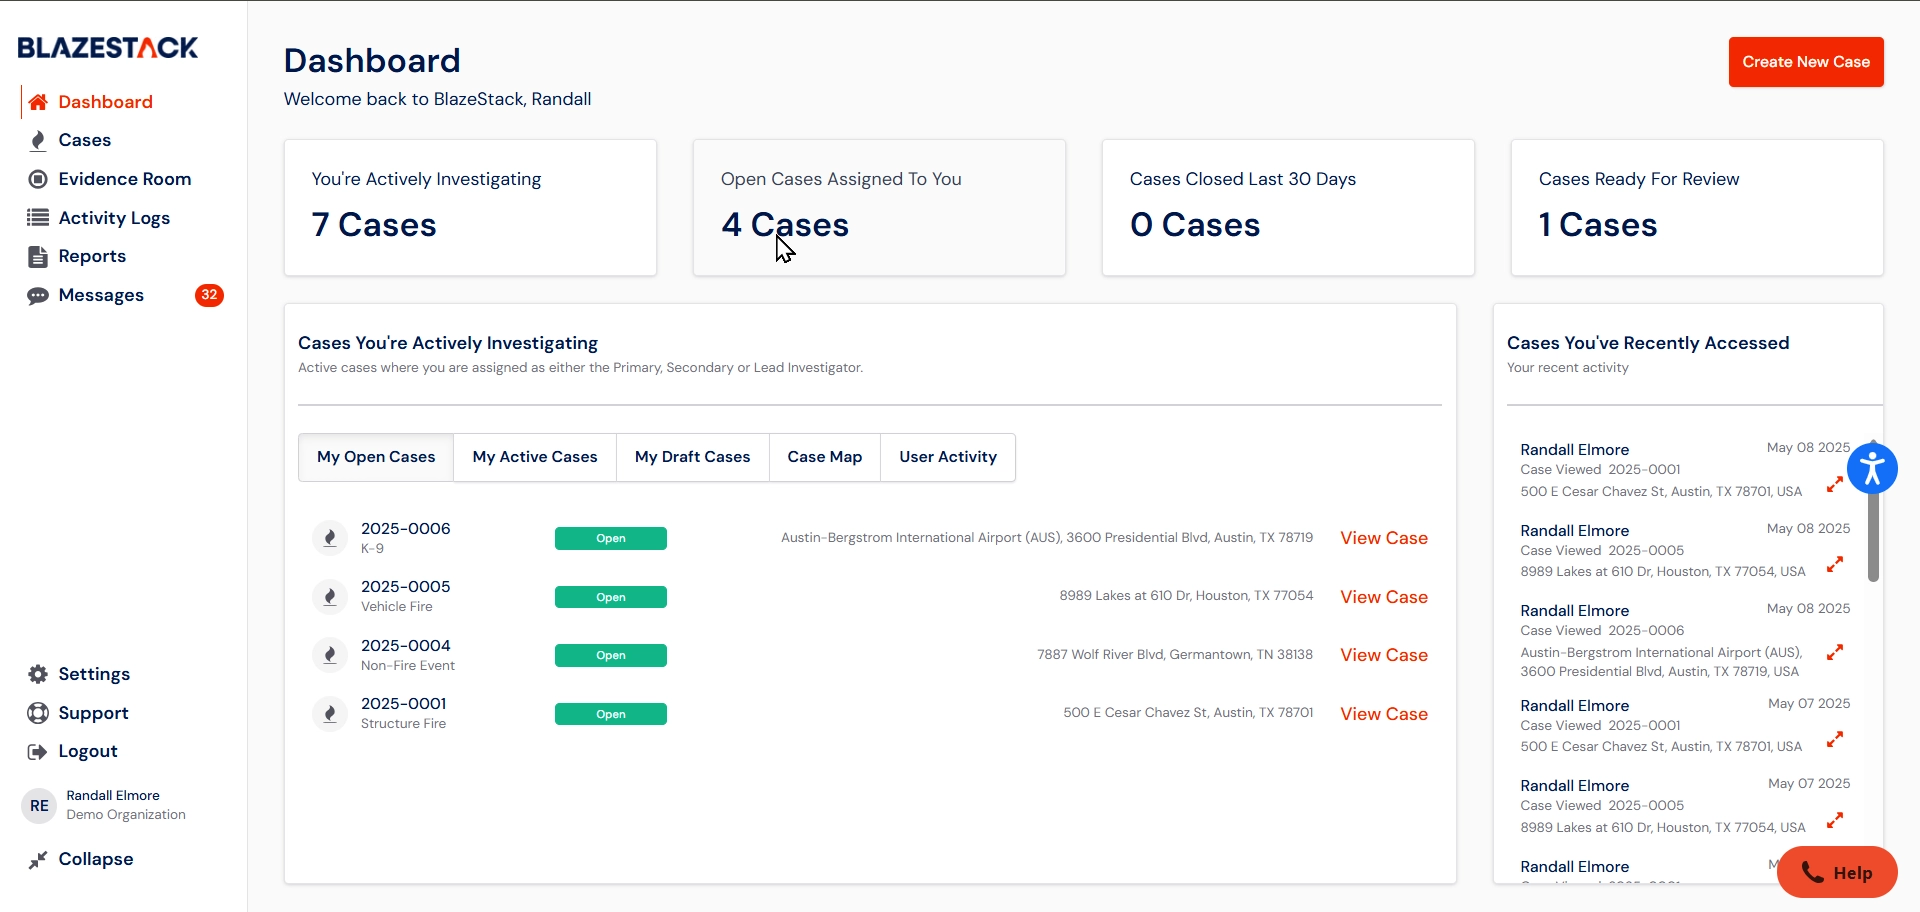1920x912 pixels.
Task: Click the BlazeStack logo
Action: pyautogui.click(x=108, y=47)
